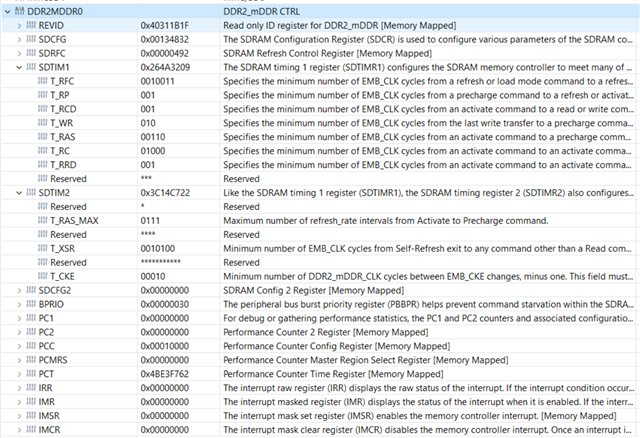Expand the SDCFG2 register

pos(19,290)
